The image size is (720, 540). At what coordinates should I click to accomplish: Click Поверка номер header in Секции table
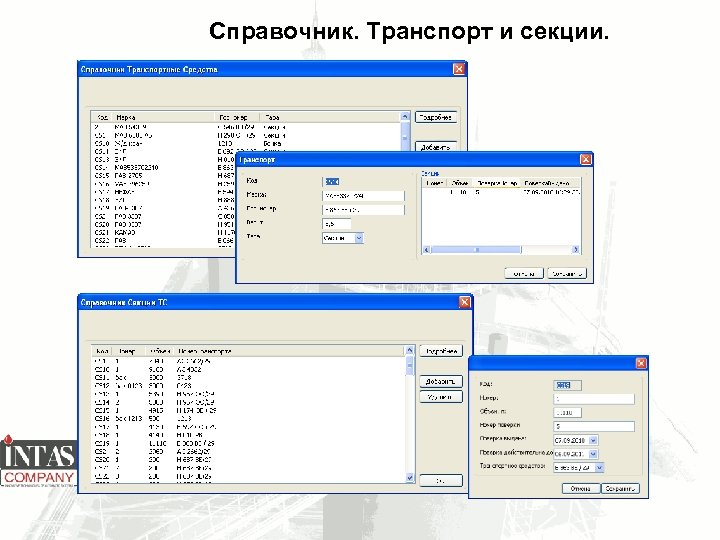pyautogui.click(x=497, y=183)
